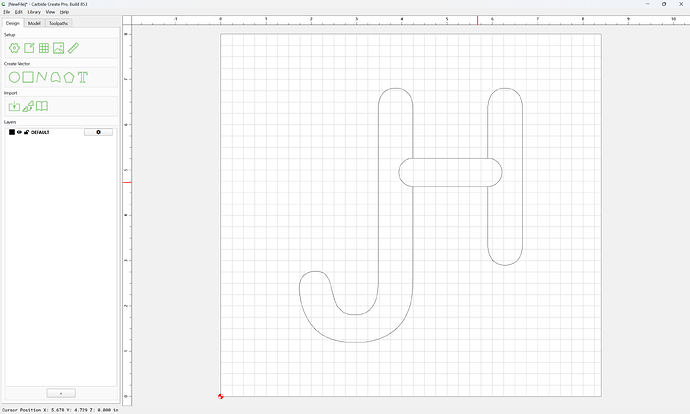
Task: Open the View menu
Action: click(50, 12)
